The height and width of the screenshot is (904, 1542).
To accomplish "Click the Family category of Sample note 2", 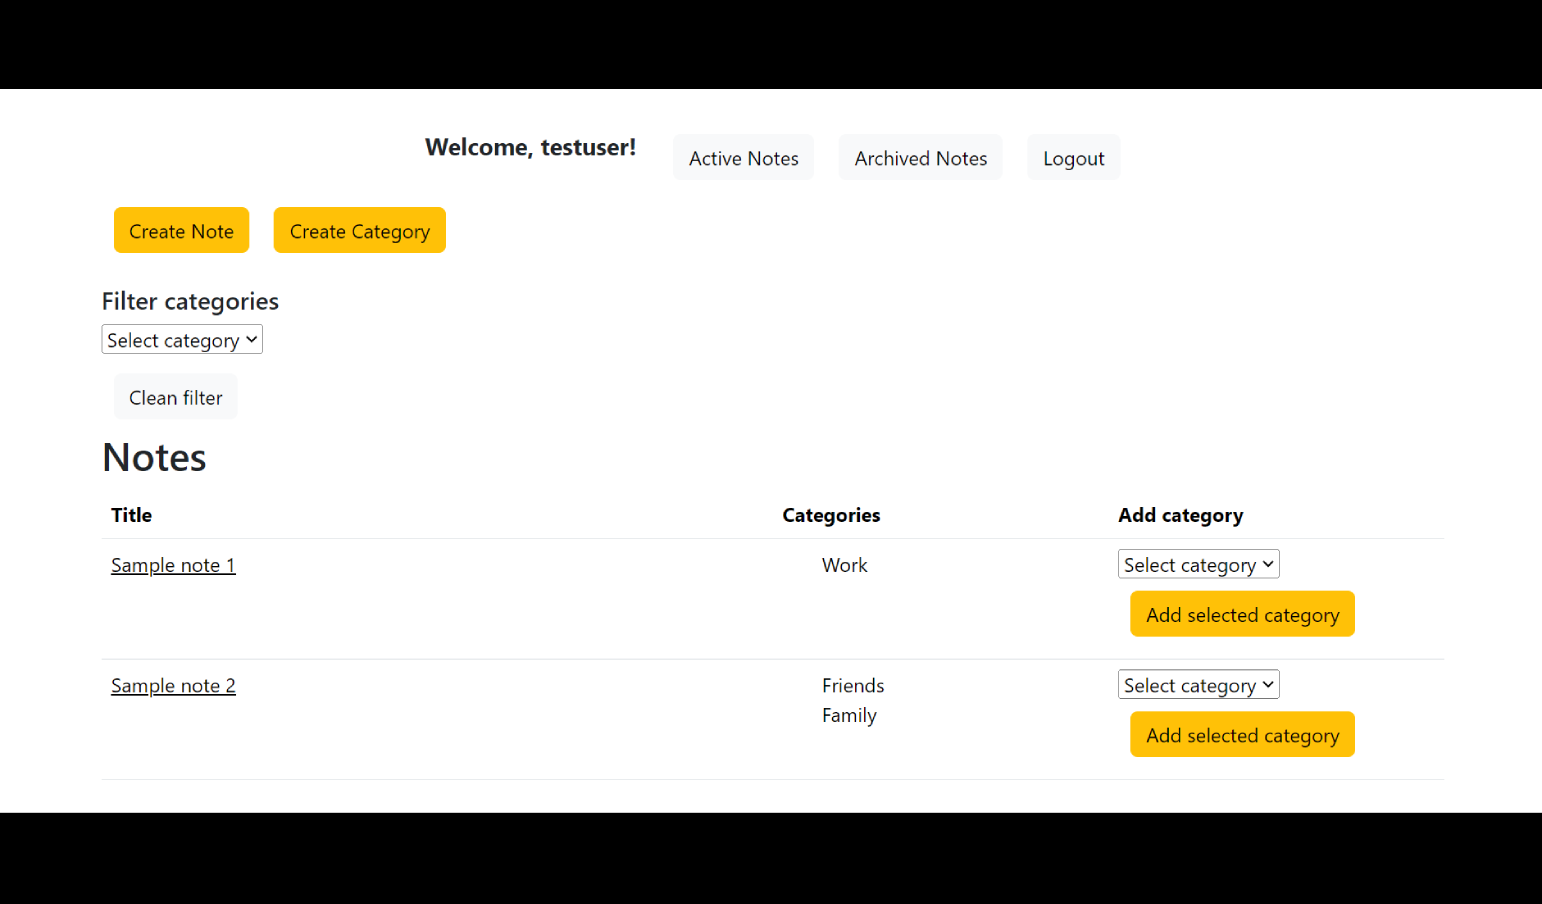I will (849, 716).
